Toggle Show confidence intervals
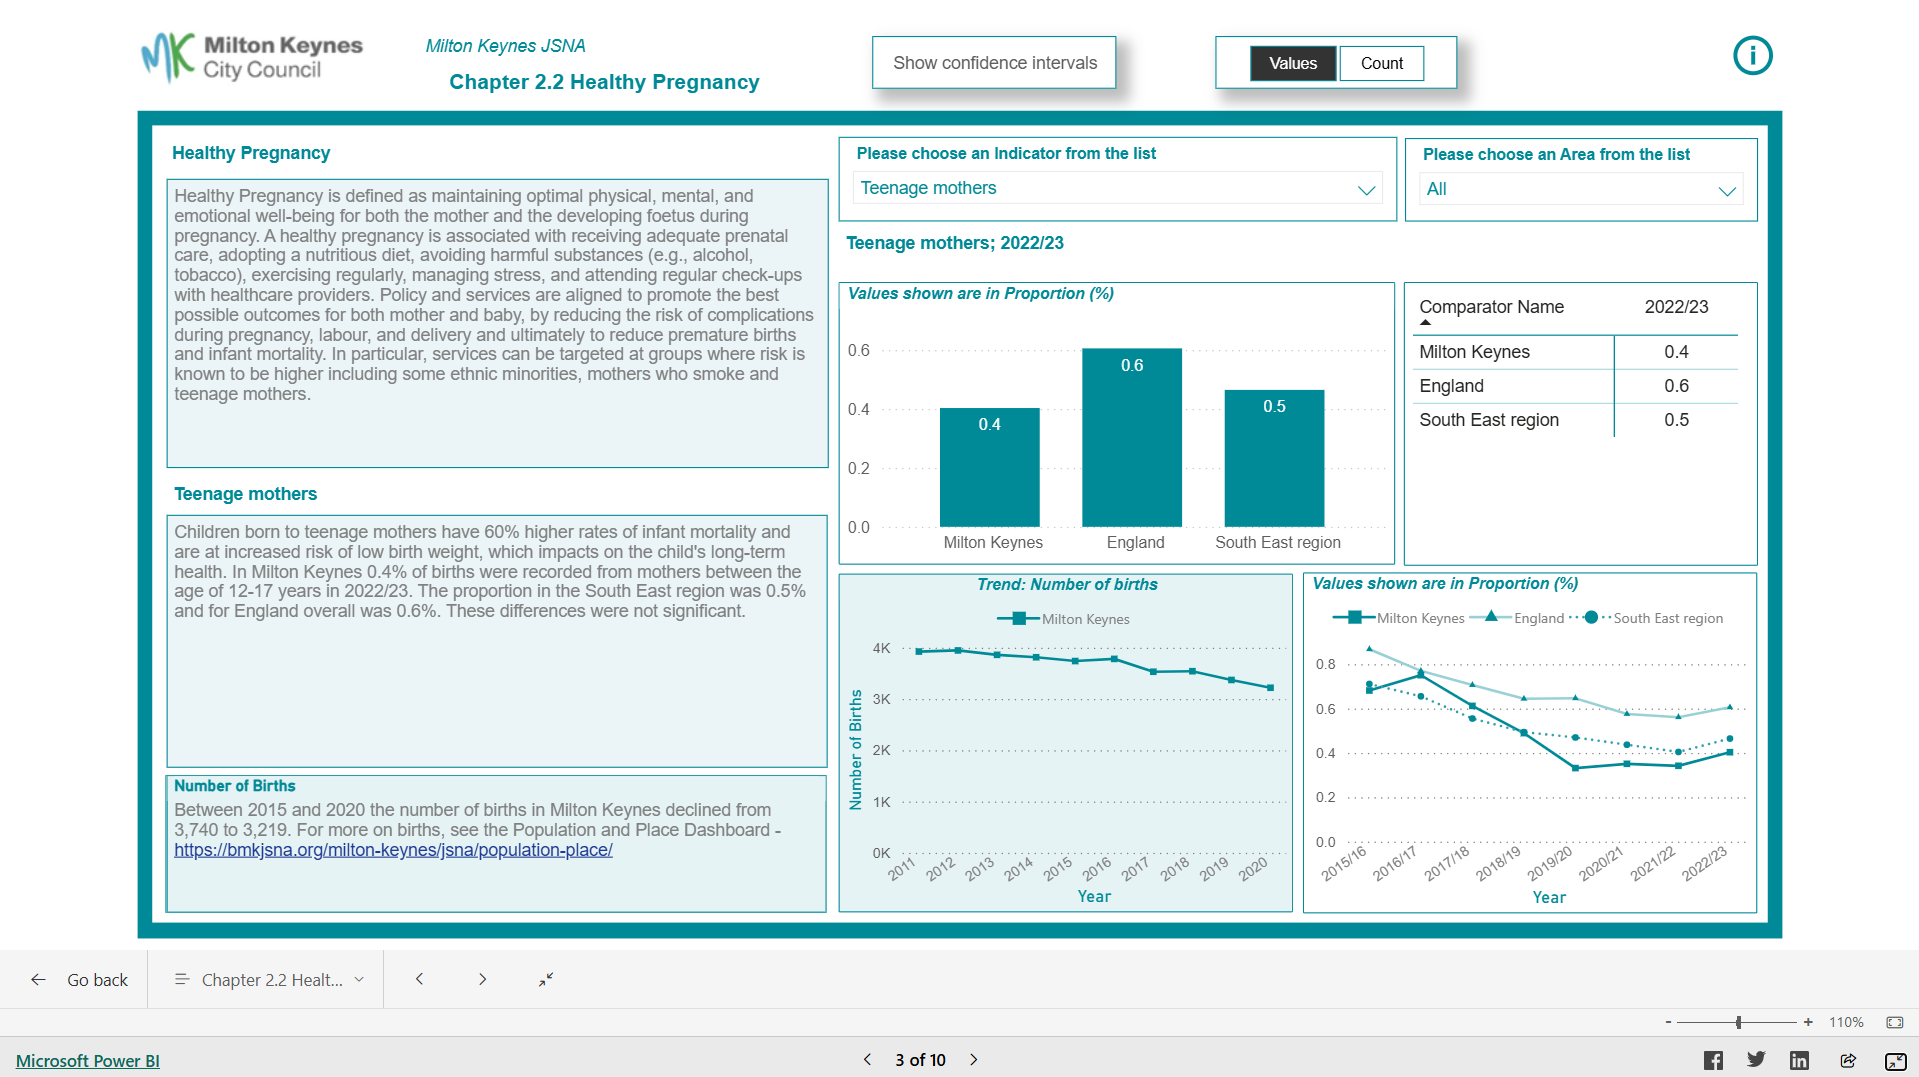The width and height of the screenshot is (1919, 1077). pos(994,63)
